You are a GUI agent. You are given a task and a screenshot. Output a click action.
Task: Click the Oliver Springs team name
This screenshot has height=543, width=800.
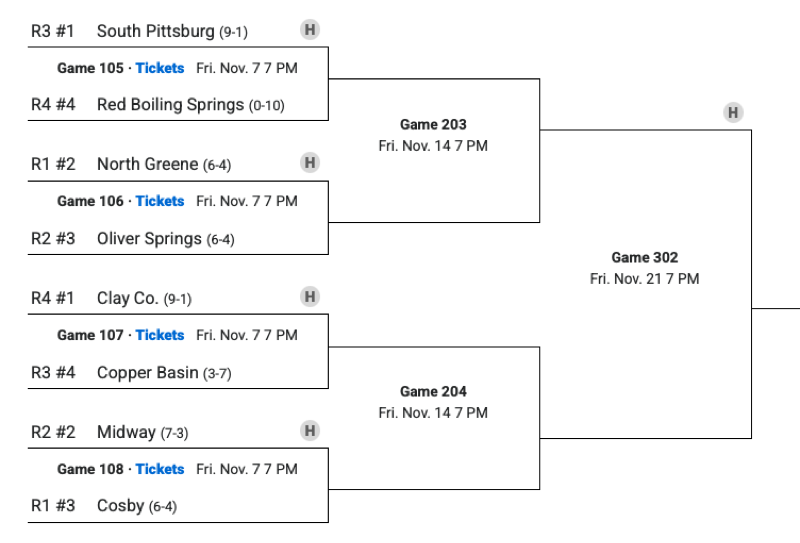coord(150,239)
